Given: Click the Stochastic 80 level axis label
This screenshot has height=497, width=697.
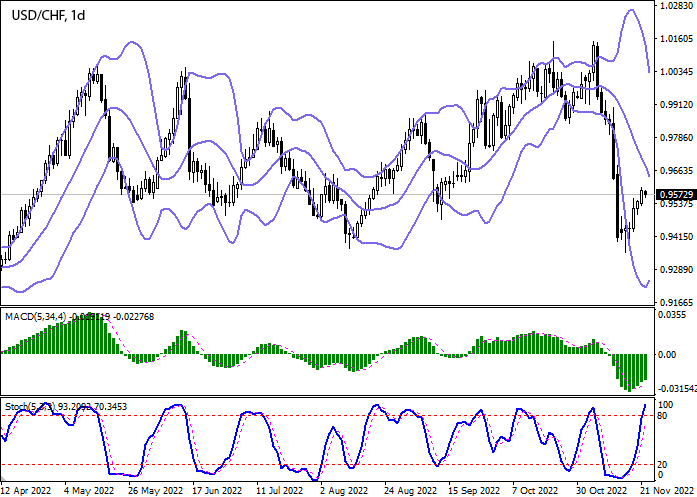Looking at the screenshot, I should [663, 416].
